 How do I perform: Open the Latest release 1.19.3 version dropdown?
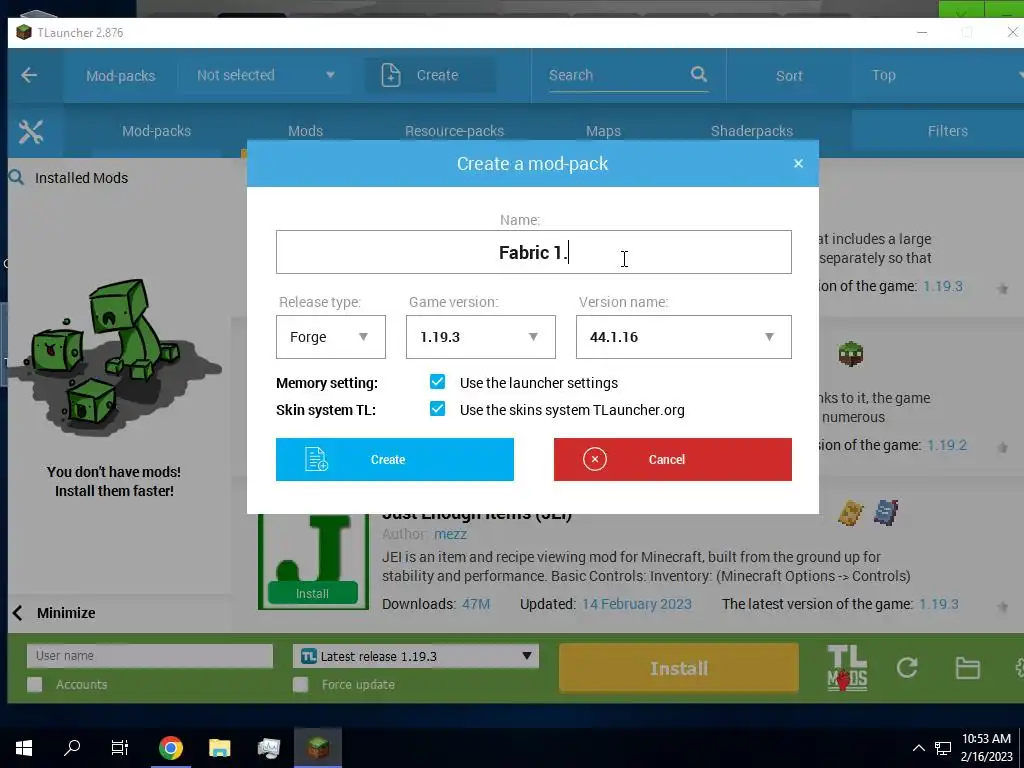(416, 656)
